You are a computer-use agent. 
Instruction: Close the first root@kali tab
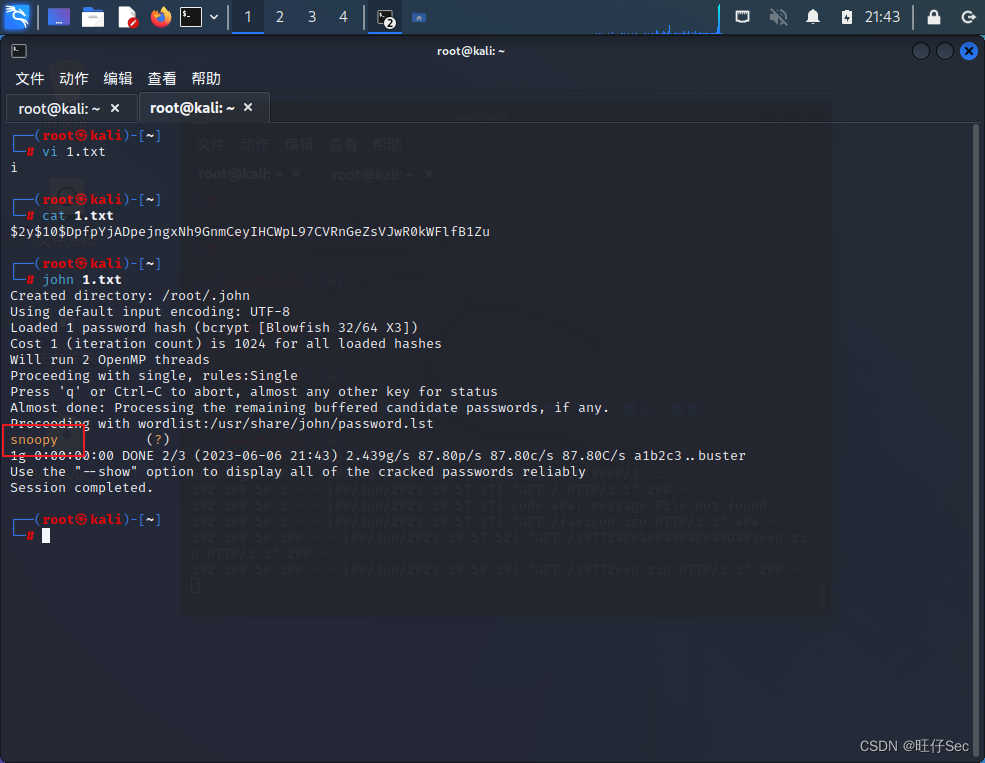pos(115,108)
